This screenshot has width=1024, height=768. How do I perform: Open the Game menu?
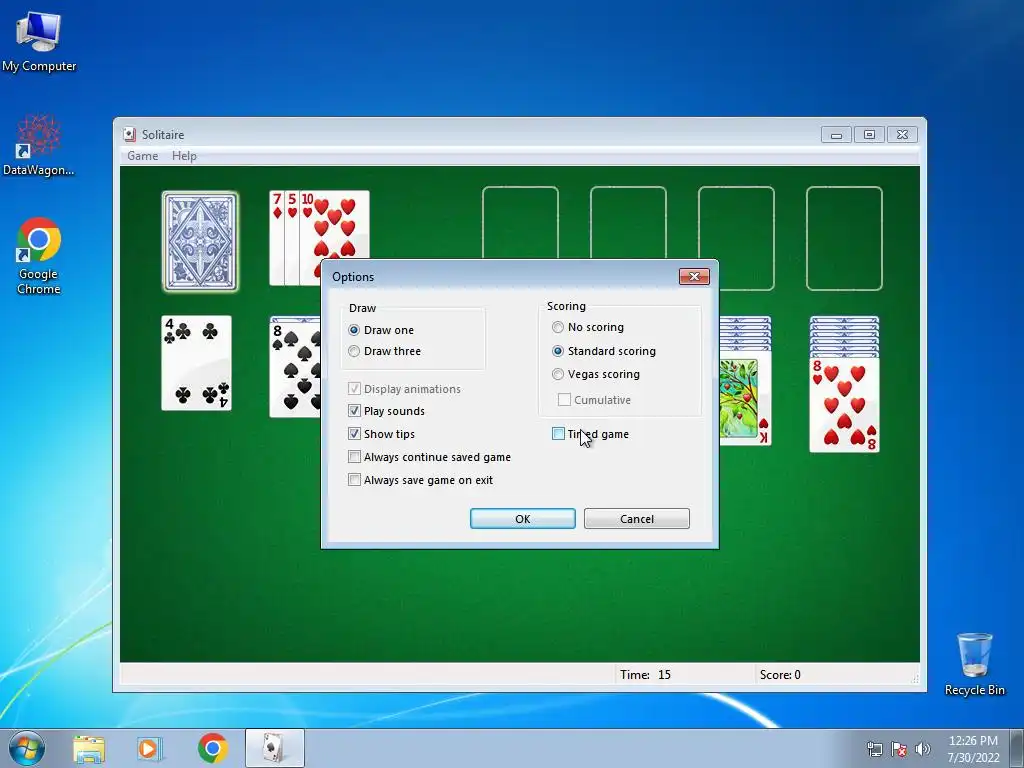(142, 156)
